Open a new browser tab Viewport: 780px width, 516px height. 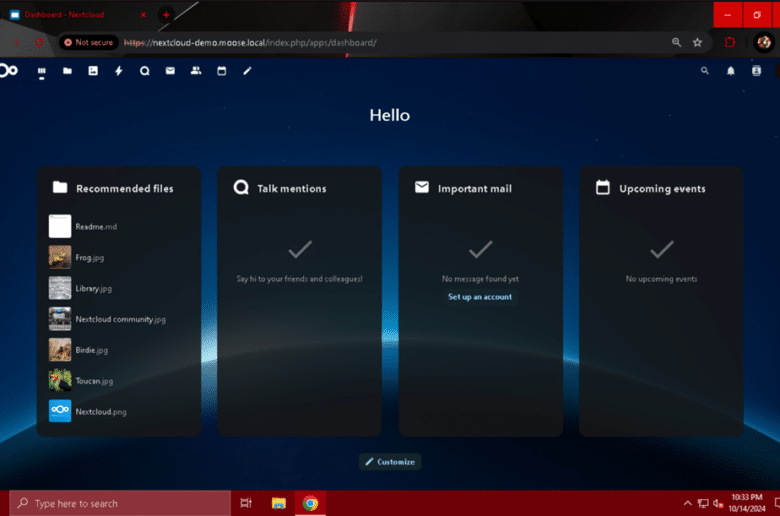point(166,15)
